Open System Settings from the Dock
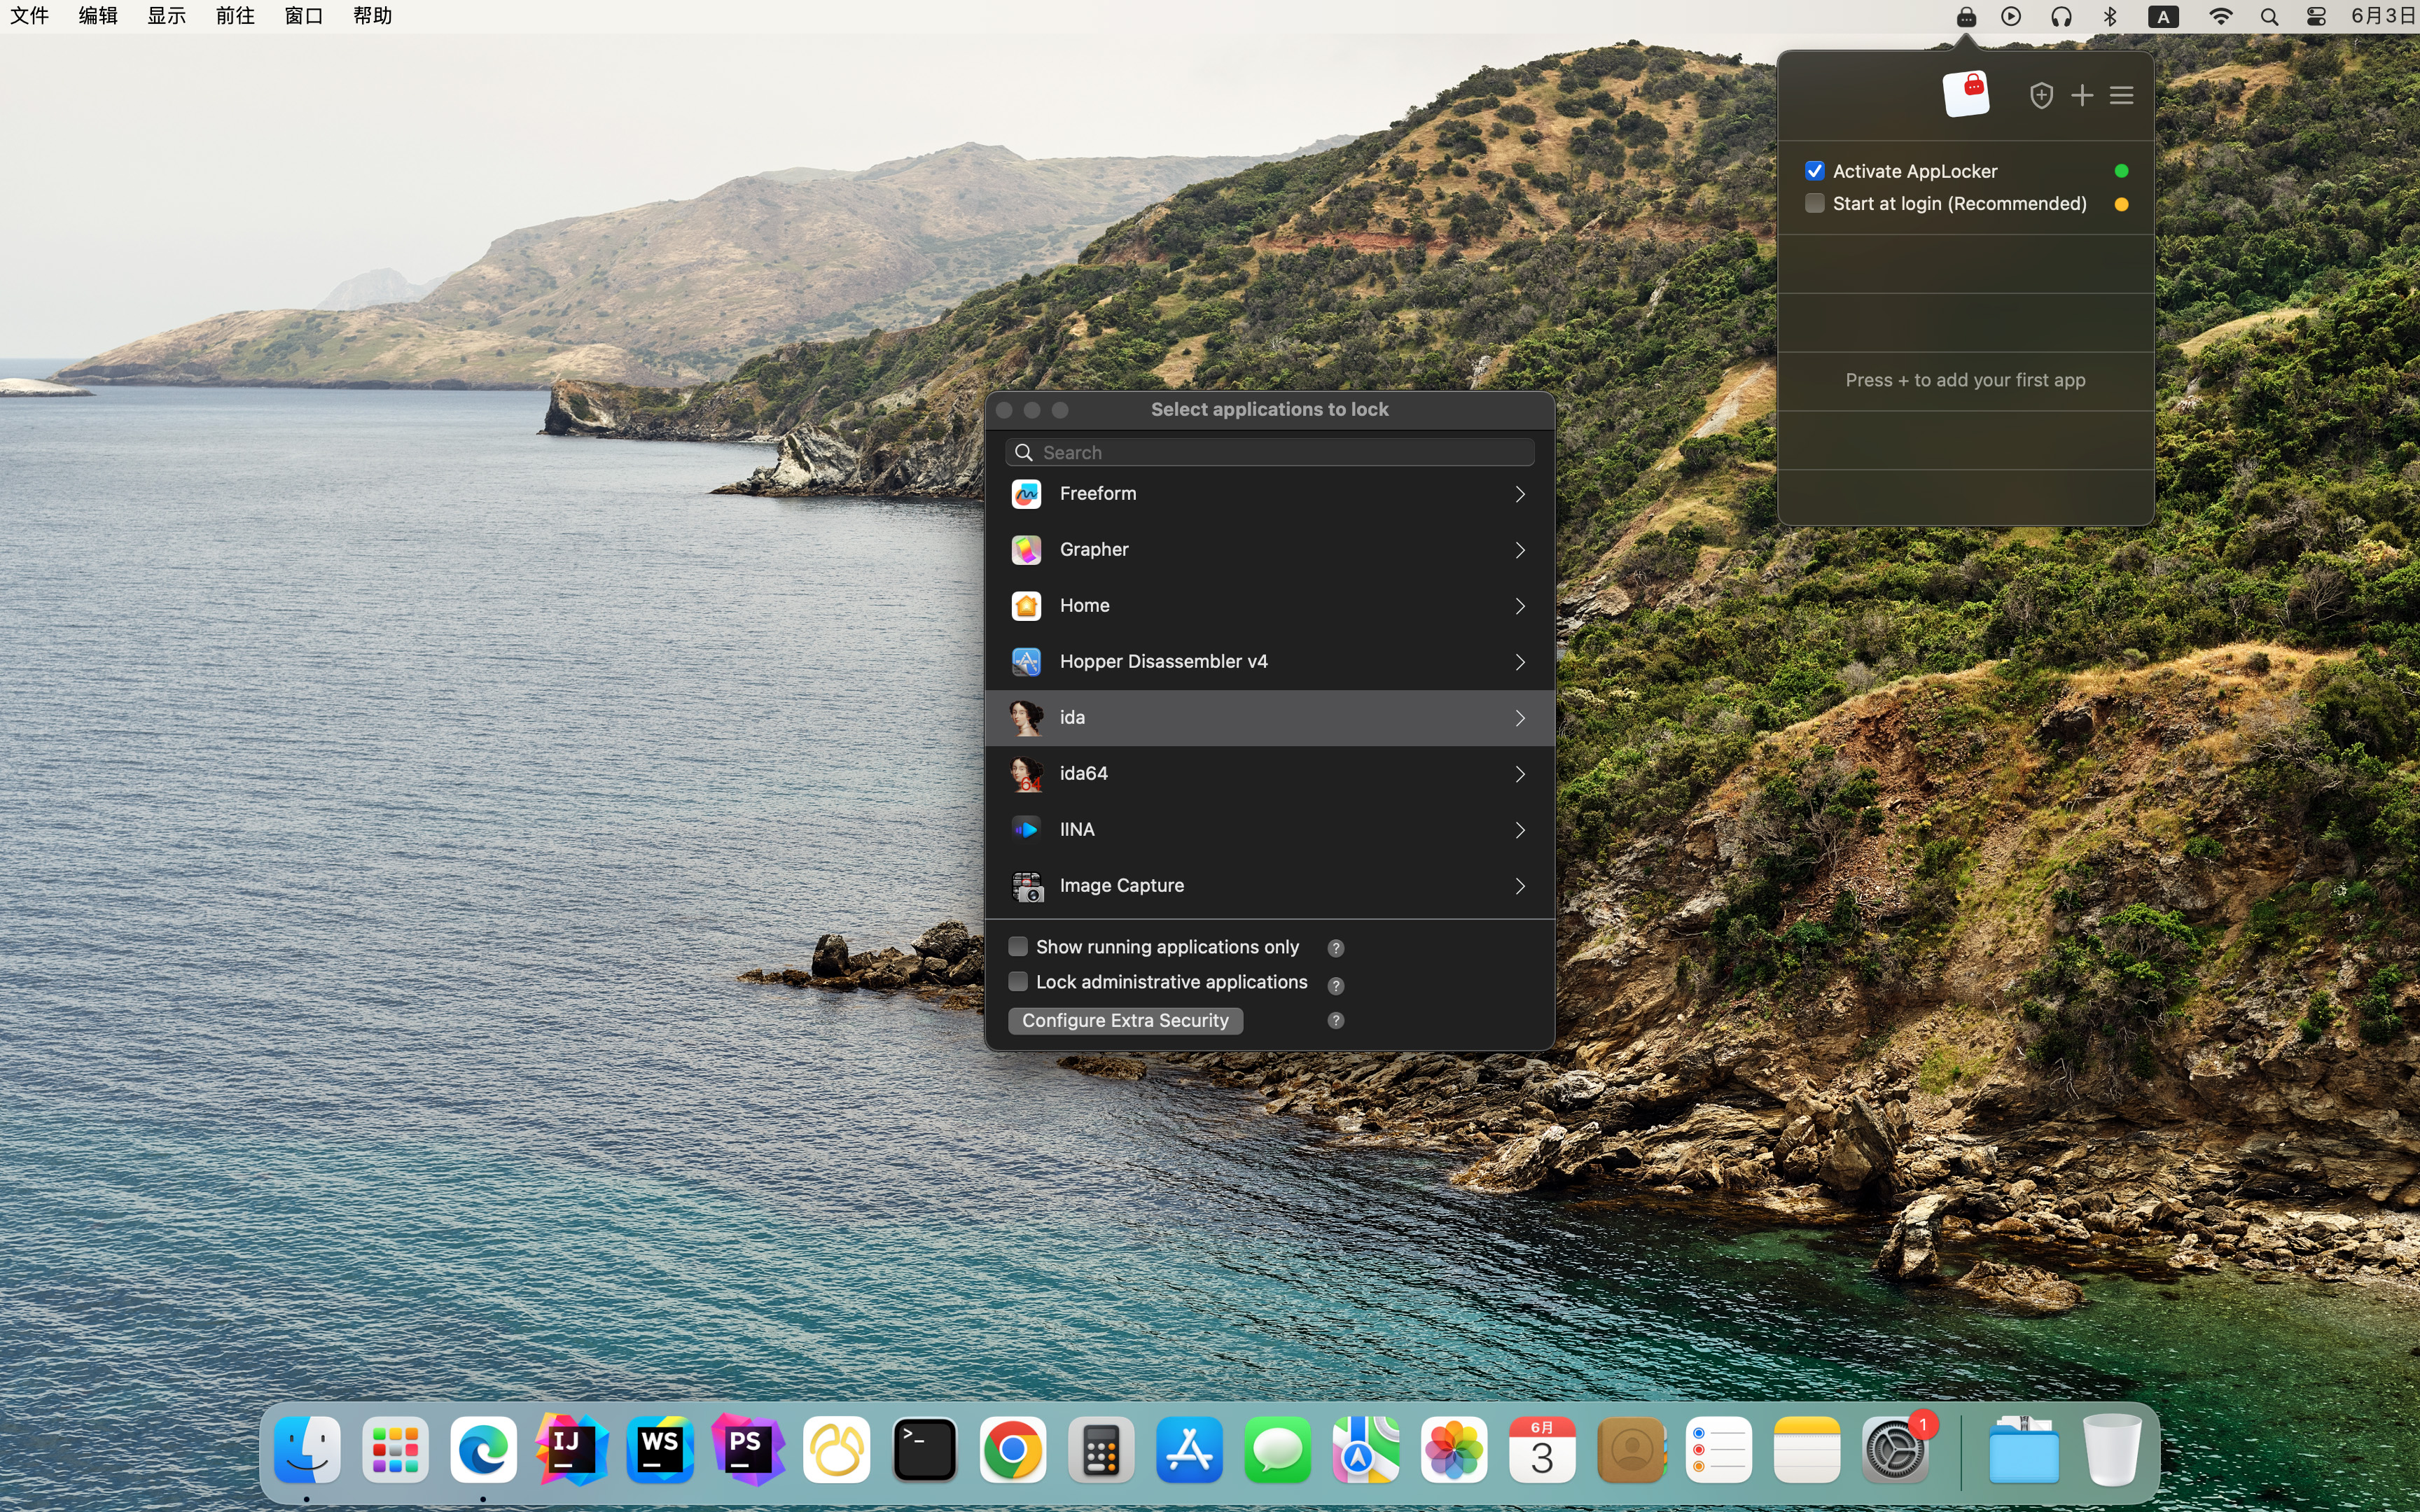Viewport: 2420px width, 1512px height. (x=1894, y=1450)
